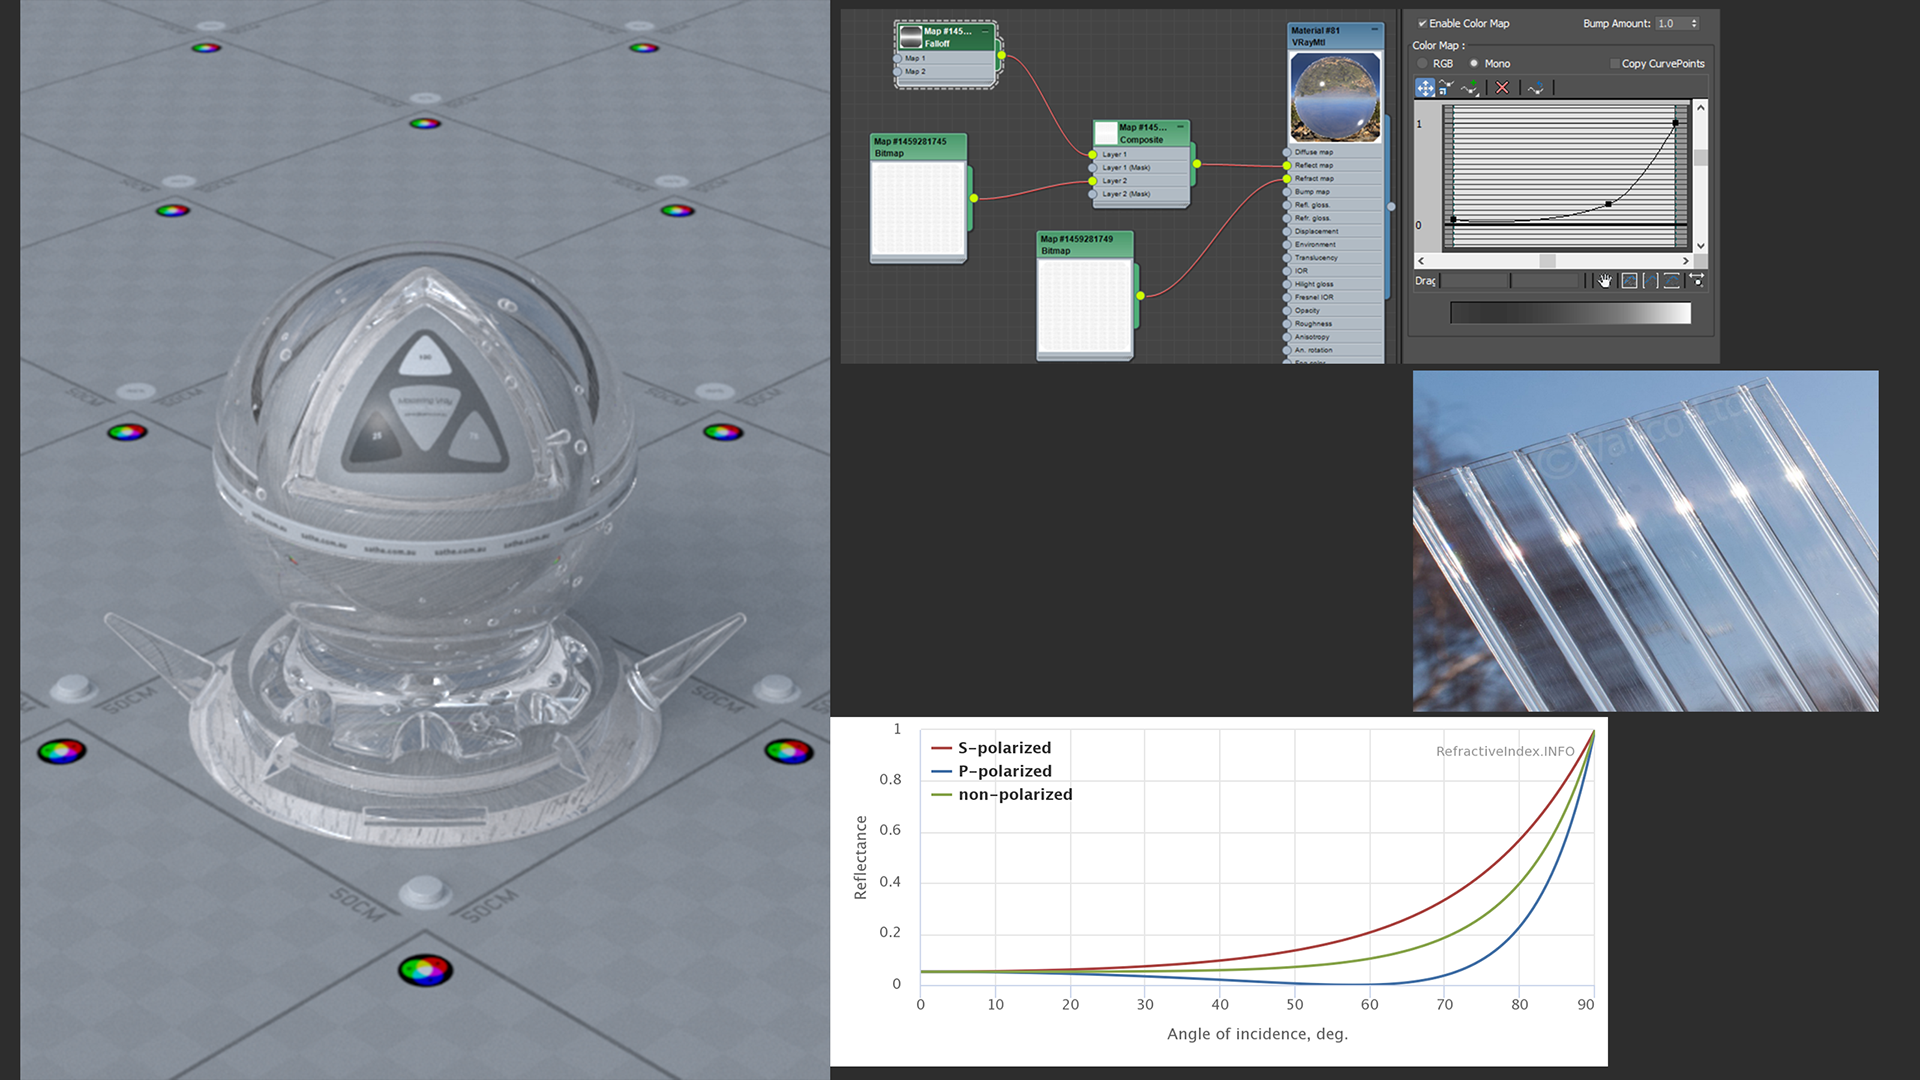
Task: Click the Reflect map input socket
Action: click(1287, 165)
